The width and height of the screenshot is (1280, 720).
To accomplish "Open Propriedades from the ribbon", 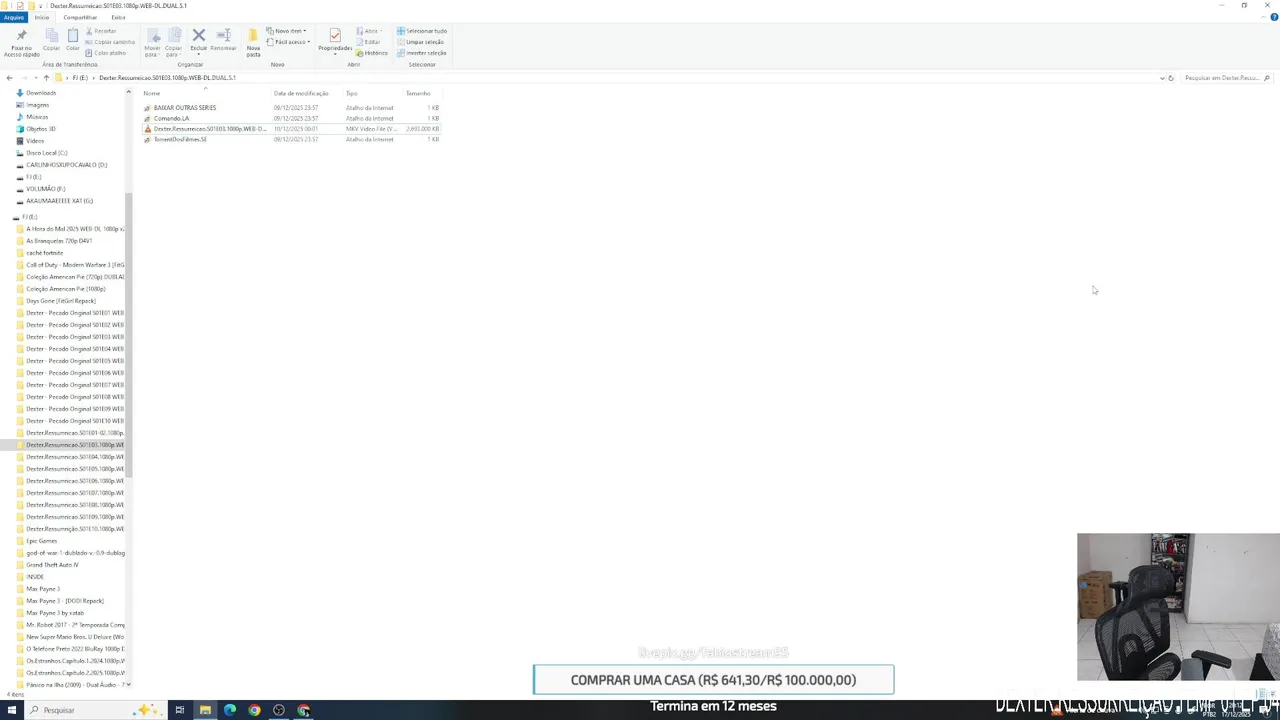I will (x=335, y=41).
